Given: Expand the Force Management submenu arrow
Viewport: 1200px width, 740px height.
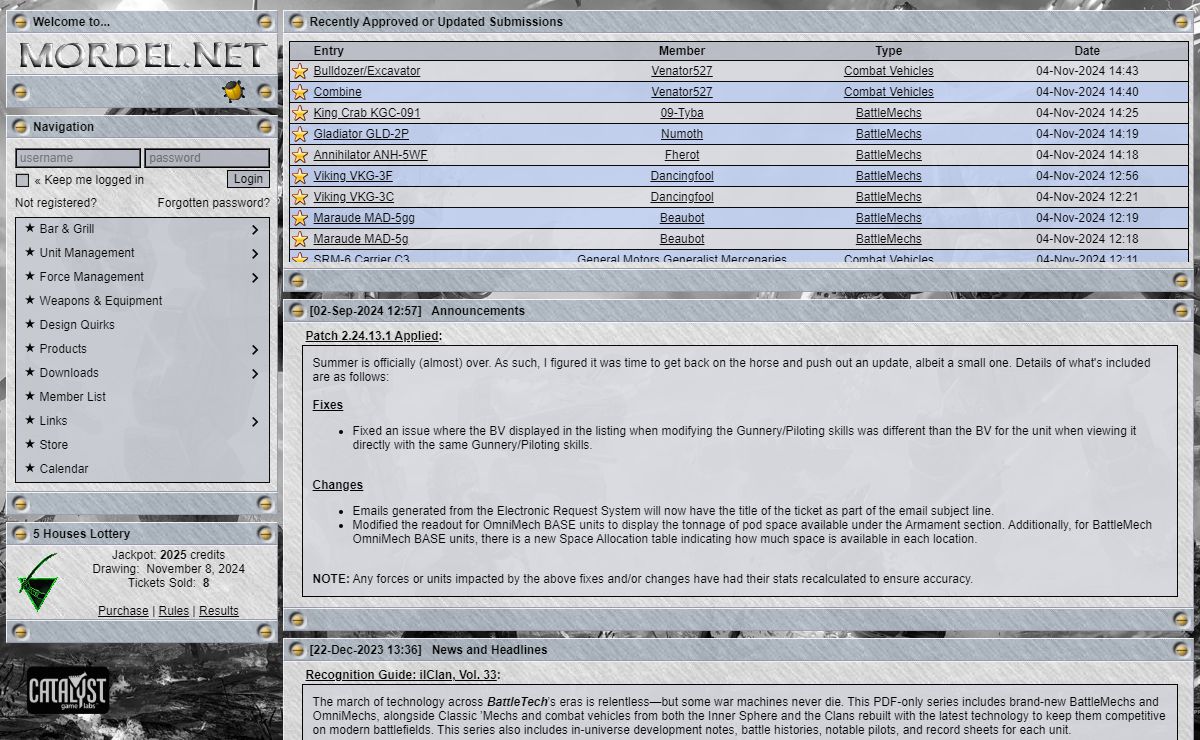Looking at the screenshot, I should (x=255, y=278).
